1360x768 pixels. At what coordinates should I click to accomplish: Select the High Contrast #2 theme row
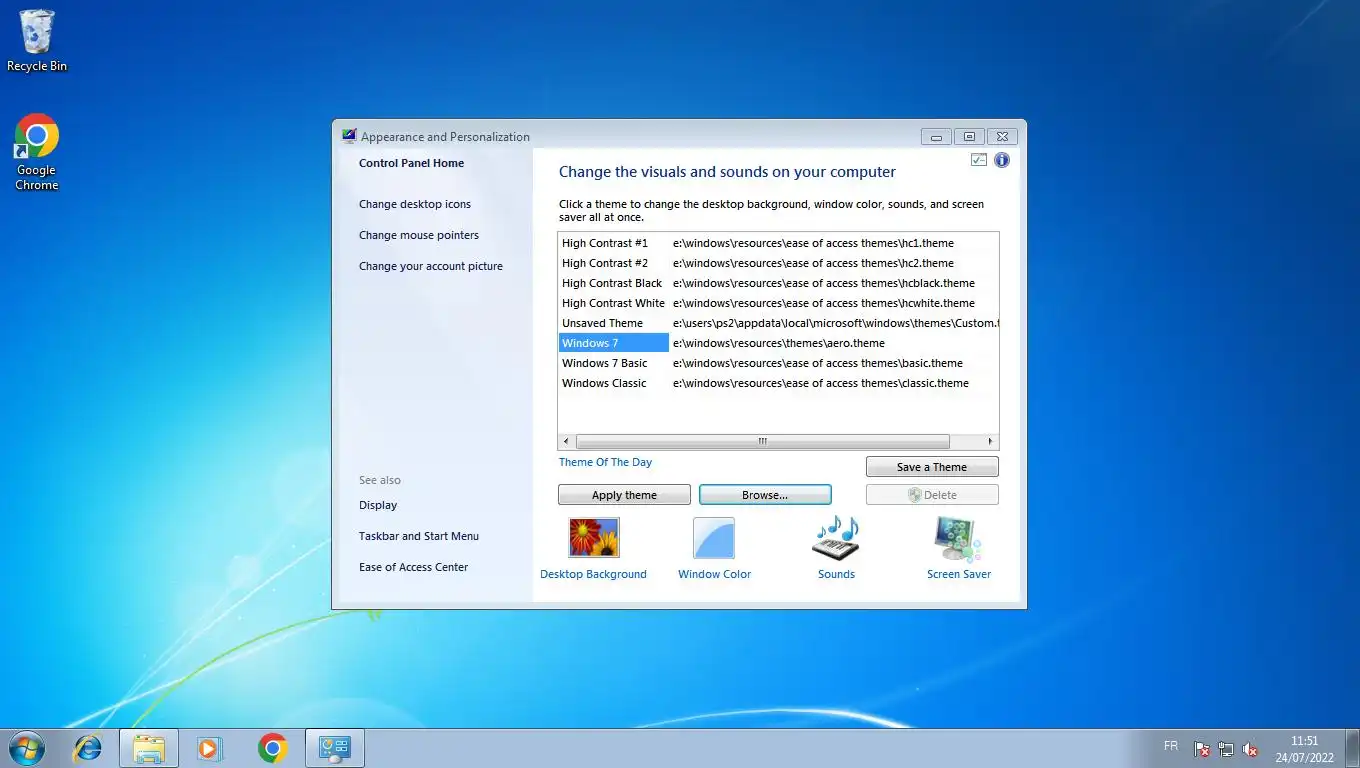778,263
